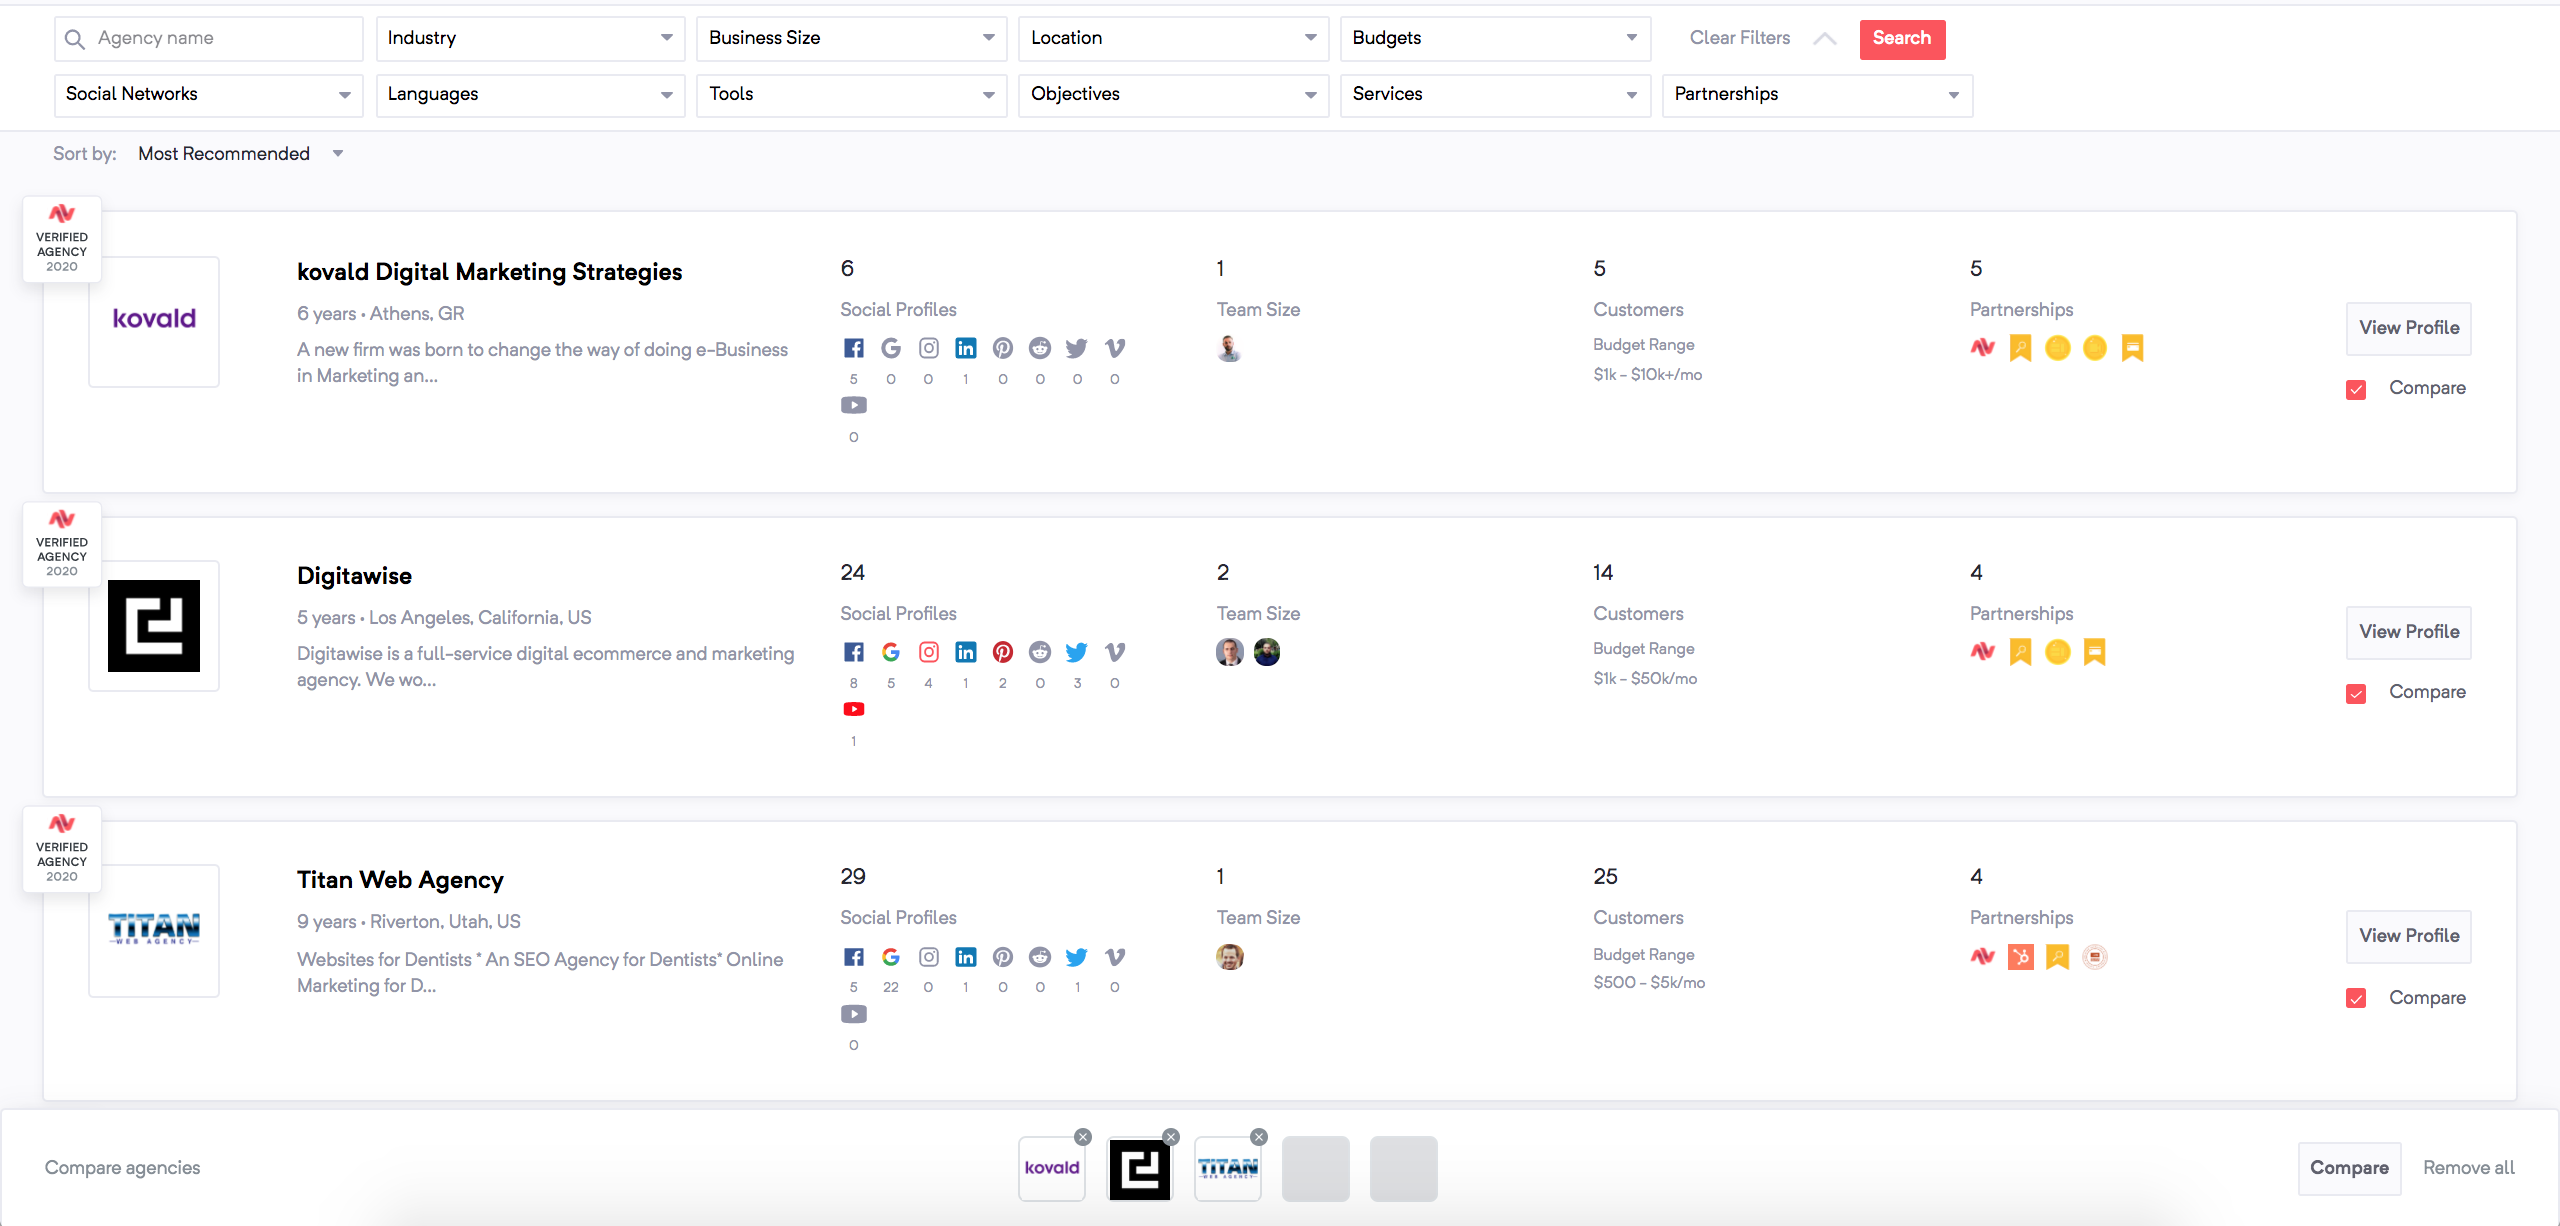Viewport: 2560px width, 1226px height.
Task: Open the Services filter dropdown
Action: 1495,95
